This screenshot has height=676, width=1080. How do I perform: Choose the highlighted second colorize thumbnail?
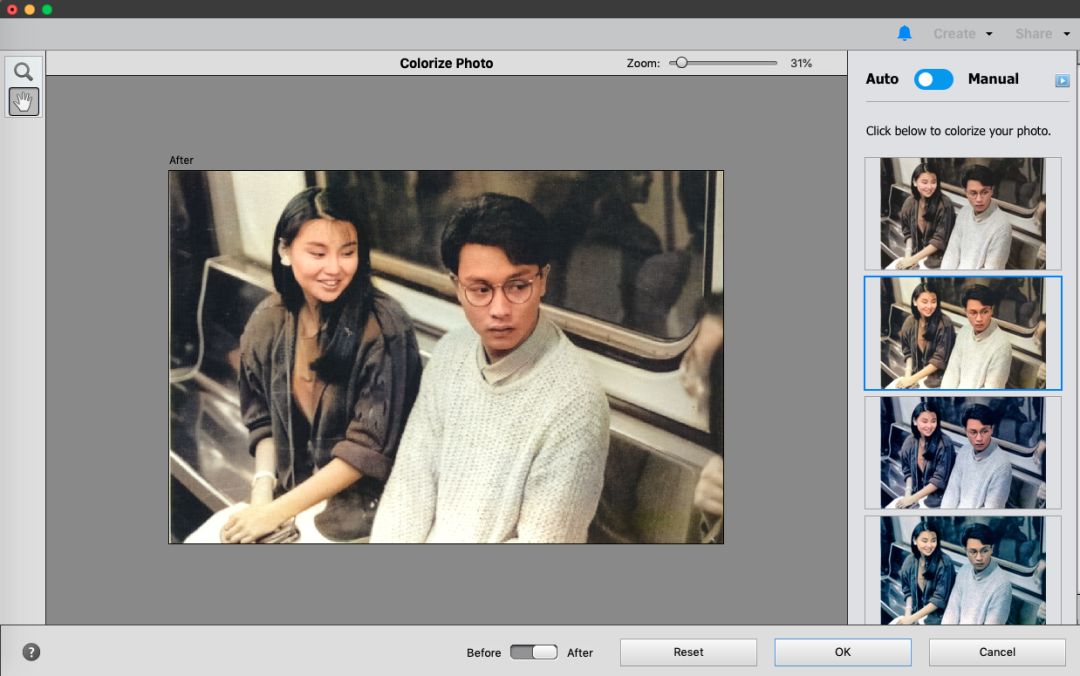(962, 333)
